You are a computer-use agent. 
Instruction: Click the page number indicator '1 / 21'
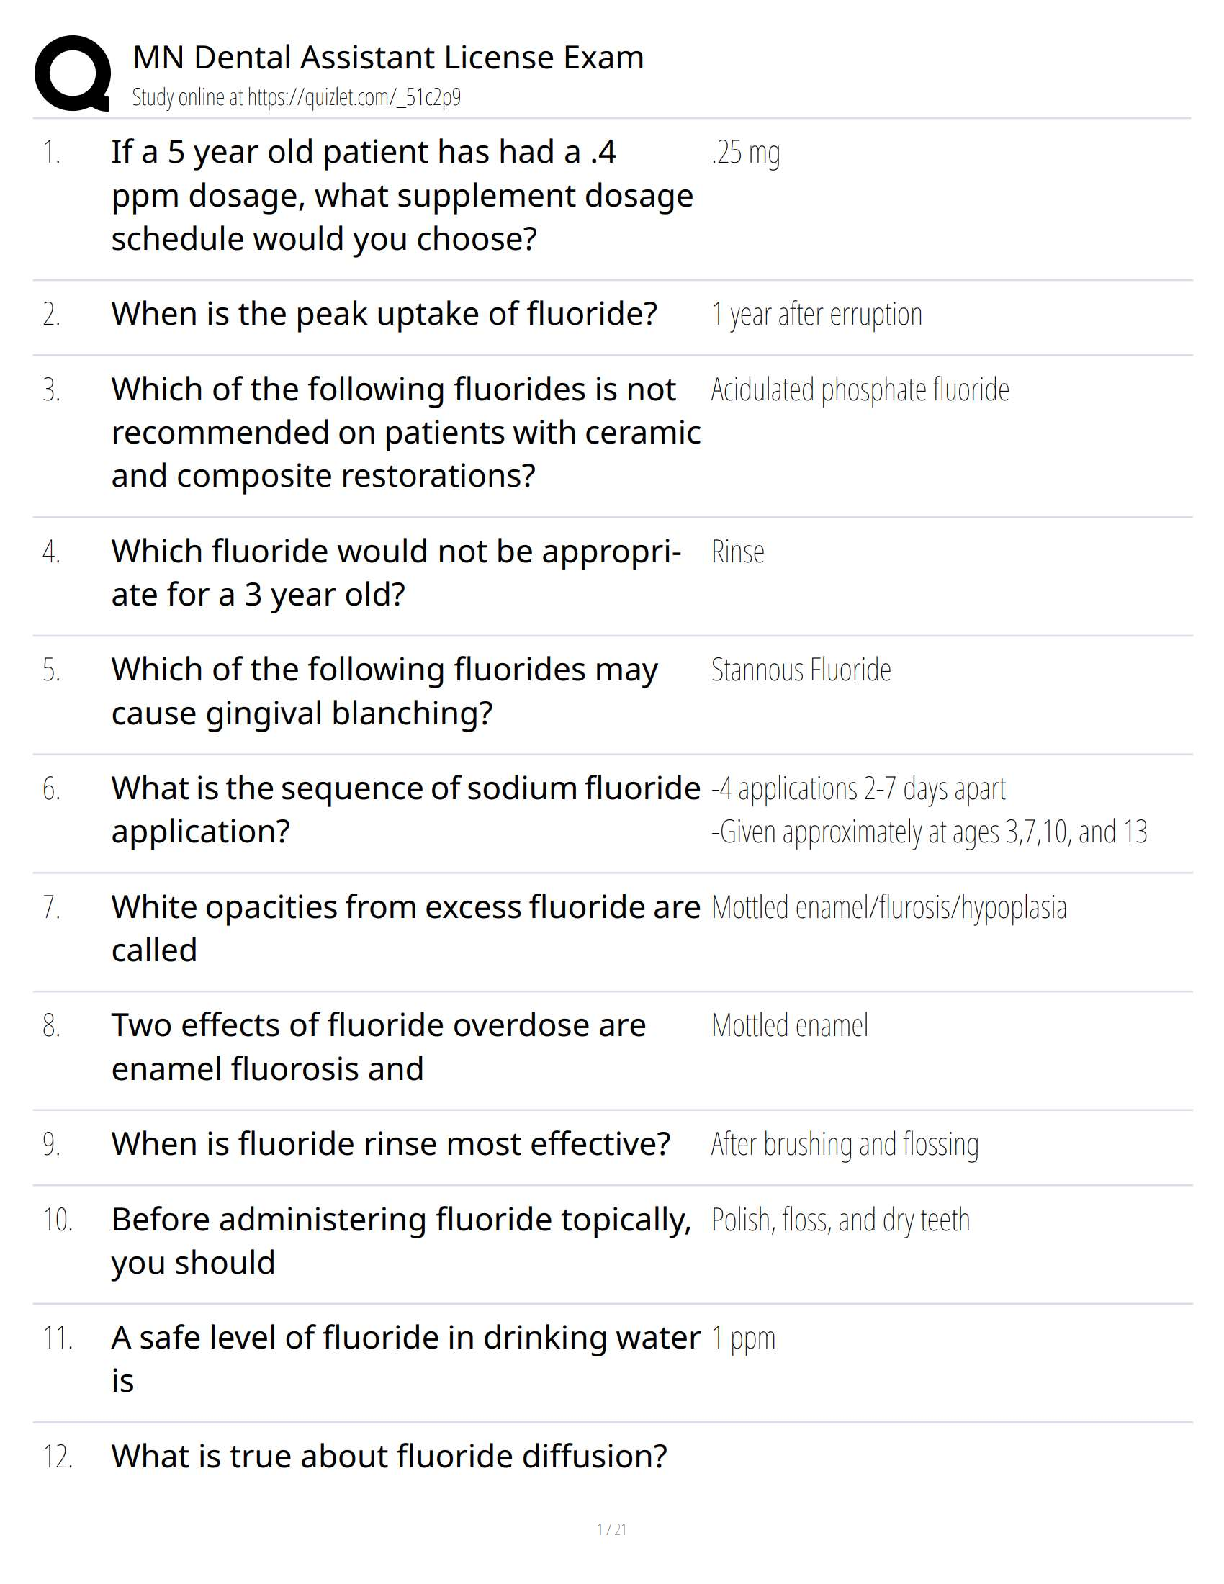(x=611, y=1529)
